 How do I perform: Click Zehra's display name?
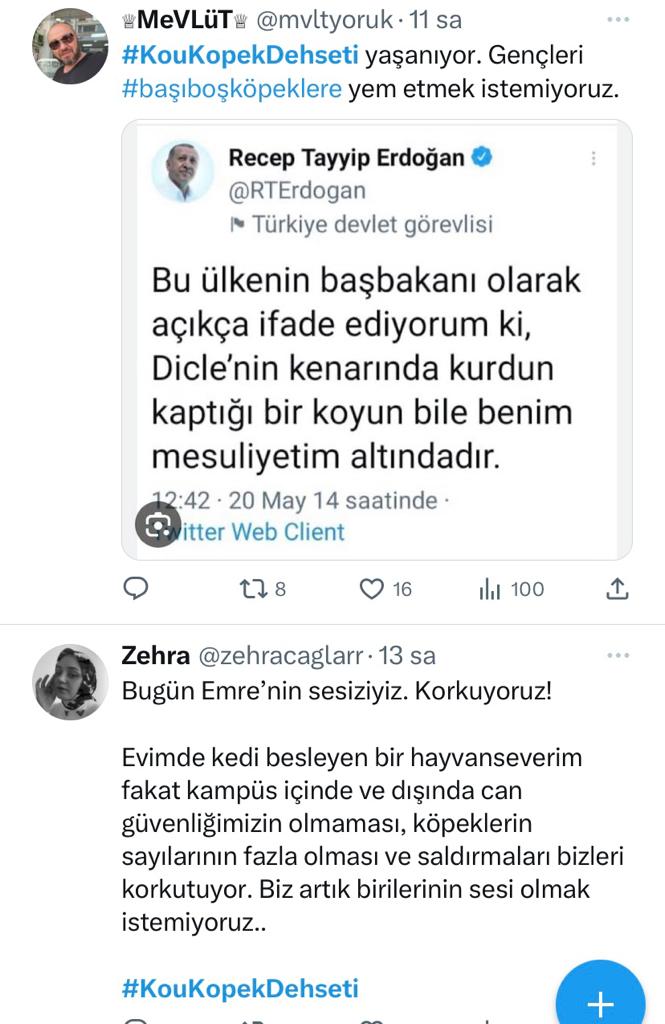click(x=155, y=656)
